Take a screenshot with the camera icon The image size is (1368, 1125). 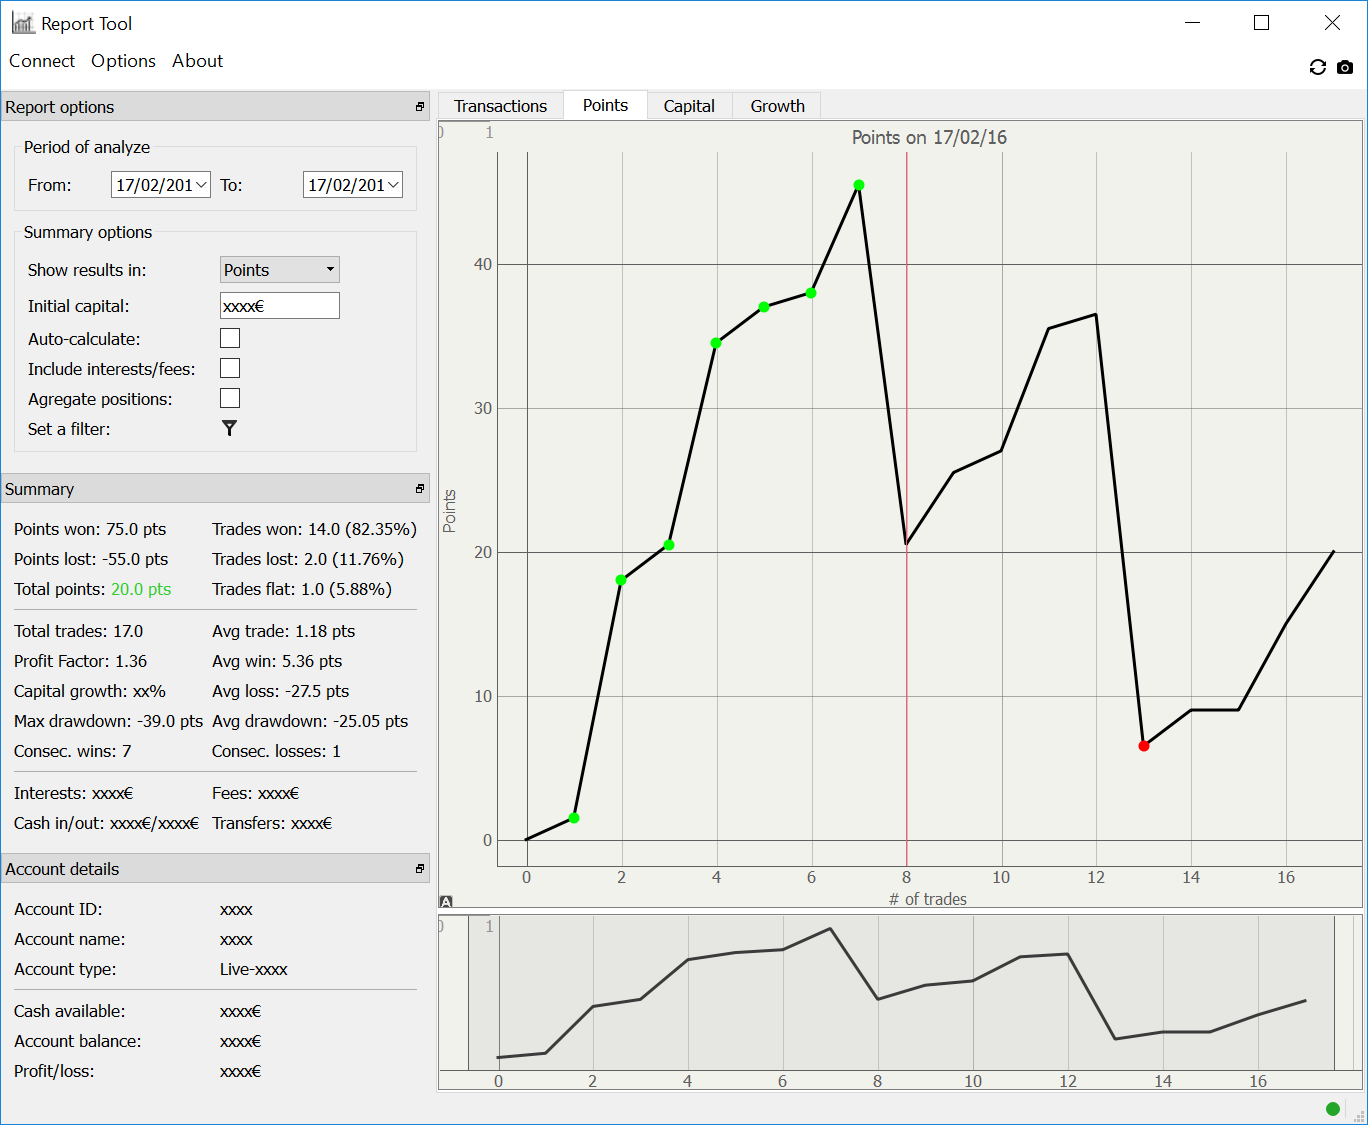[1345, 67]
